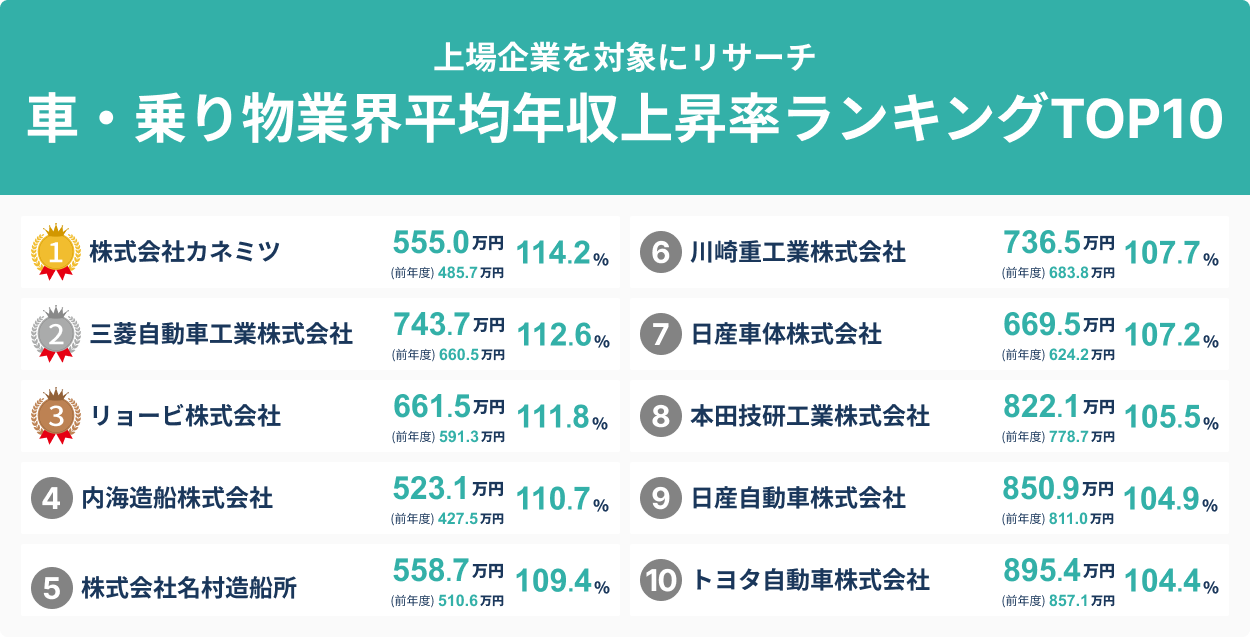Select the gray number 5 rank circle
The height and width of the screenshot is (637, 1250).
tap(51, 587)
